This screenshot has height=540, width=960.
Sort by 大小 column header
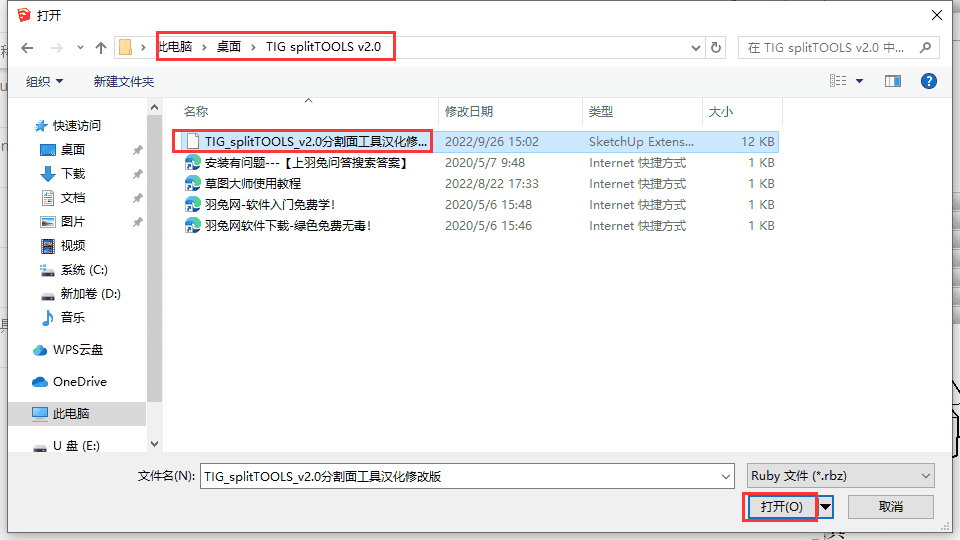(721, 111)
